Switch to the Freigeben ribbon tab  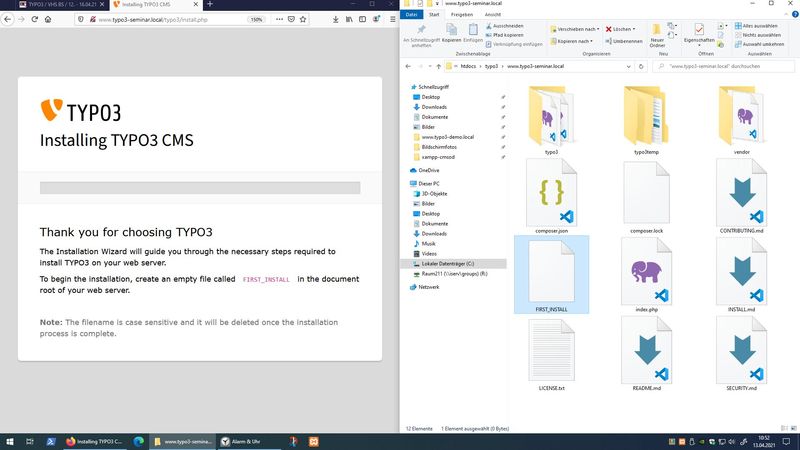[461, 14]
